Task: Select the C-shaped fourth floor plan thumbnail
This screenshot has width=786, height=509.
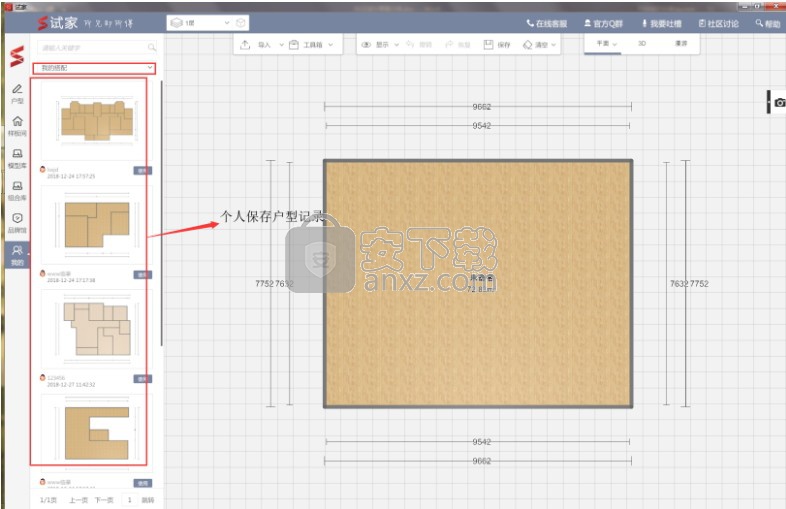Action: (97, 433)
